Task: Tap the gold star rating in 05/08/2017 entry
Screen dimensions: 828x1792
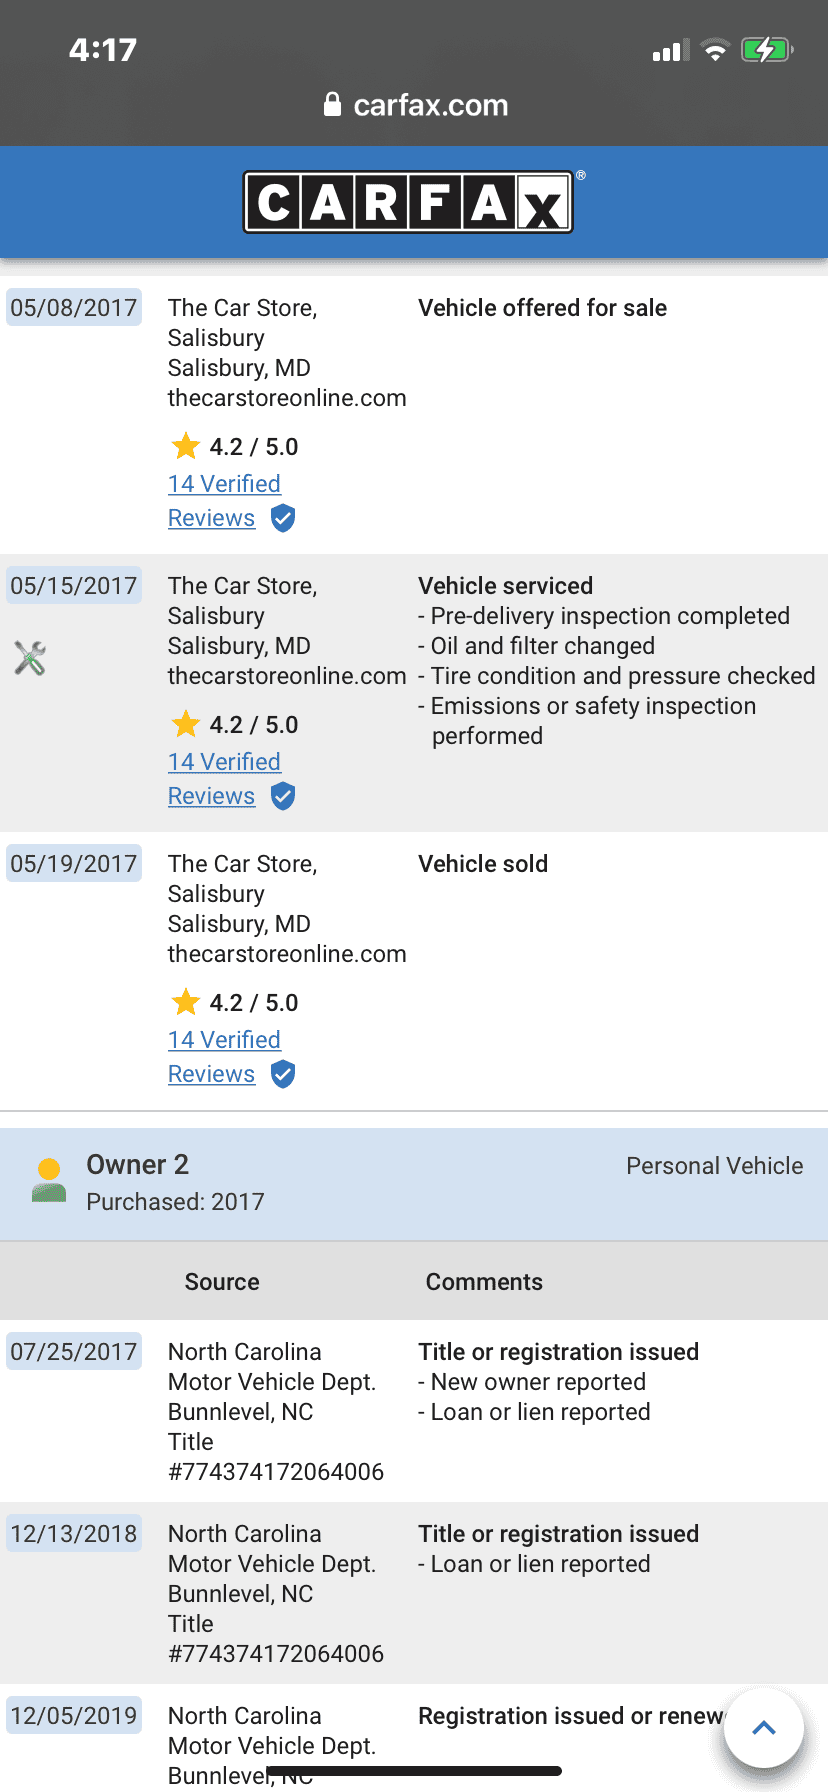Action: (185, 446)
